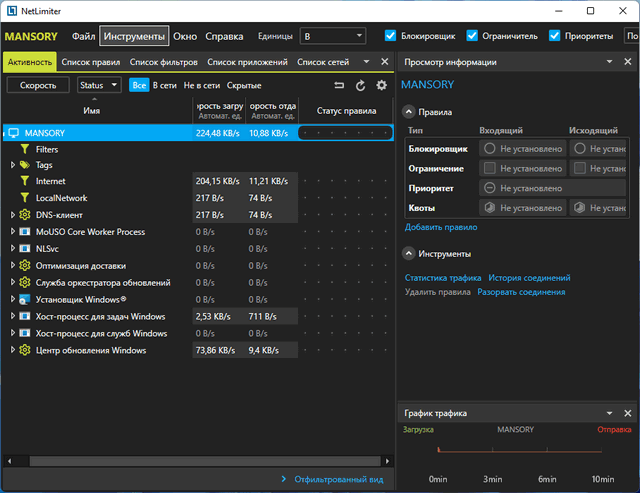Click the Центр обновления Windows service icon
Screen dimensions: 640x493
pyautogui.click(x=25, y=351)
